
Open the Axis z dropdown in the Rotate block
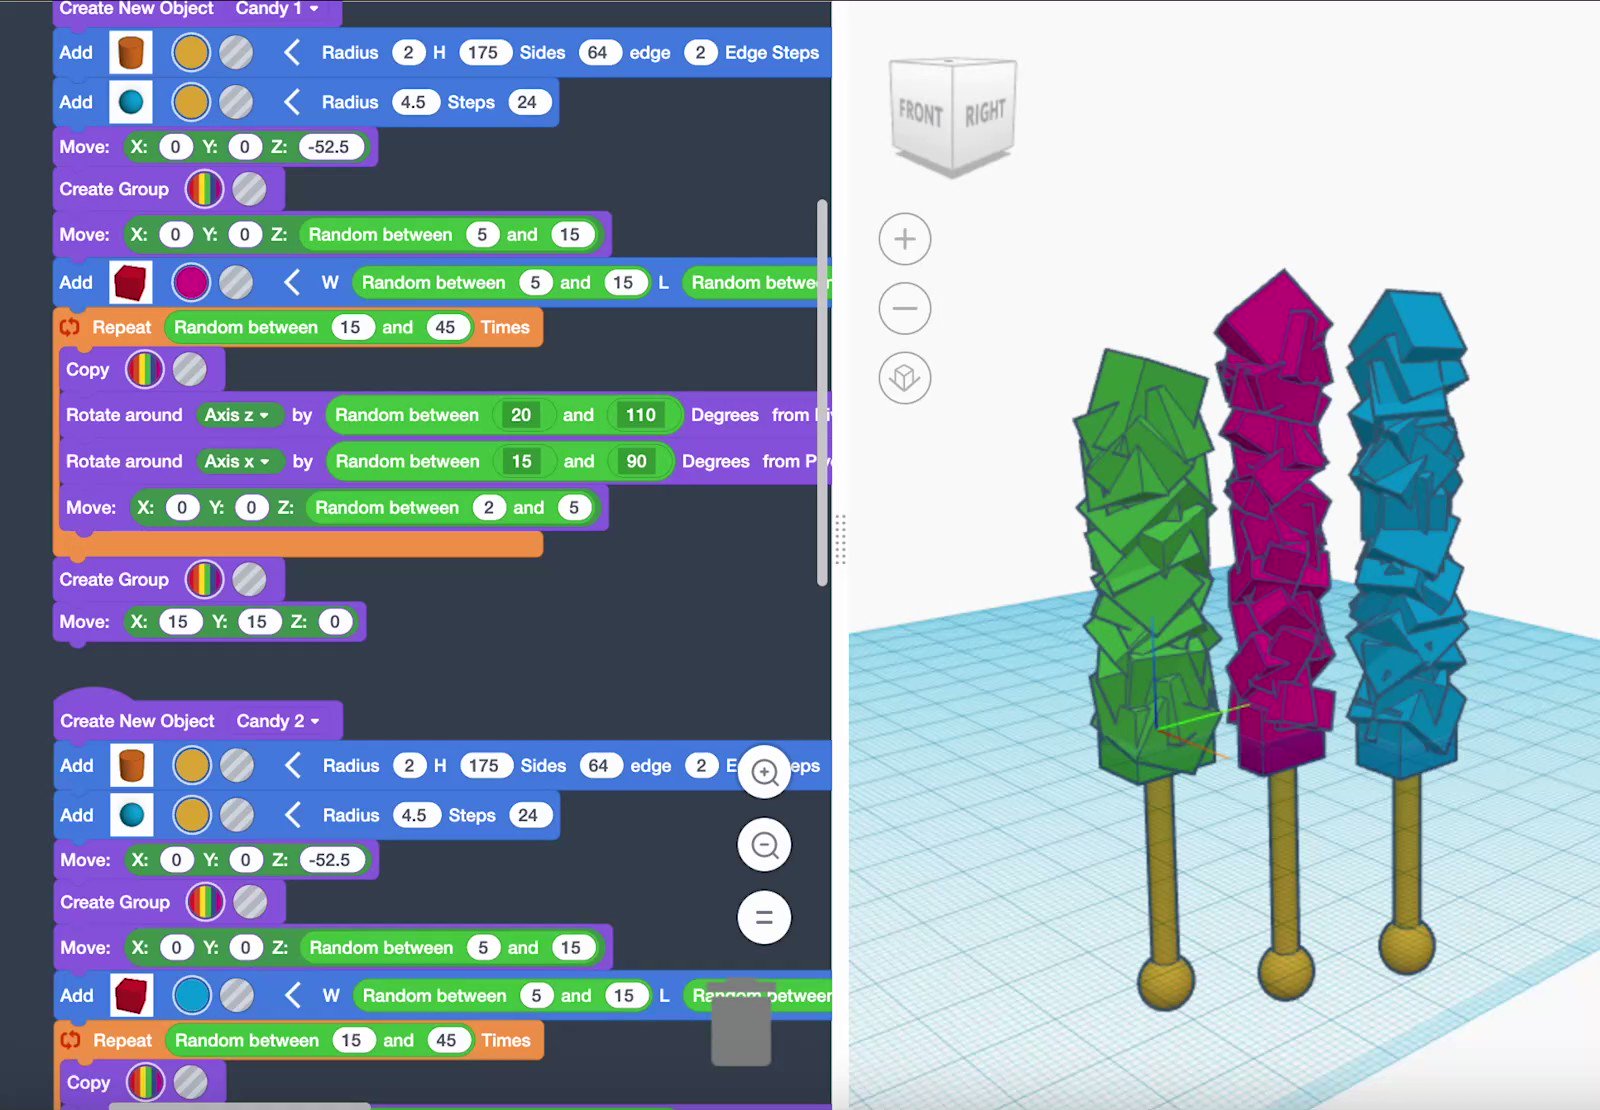click(239, 415)
